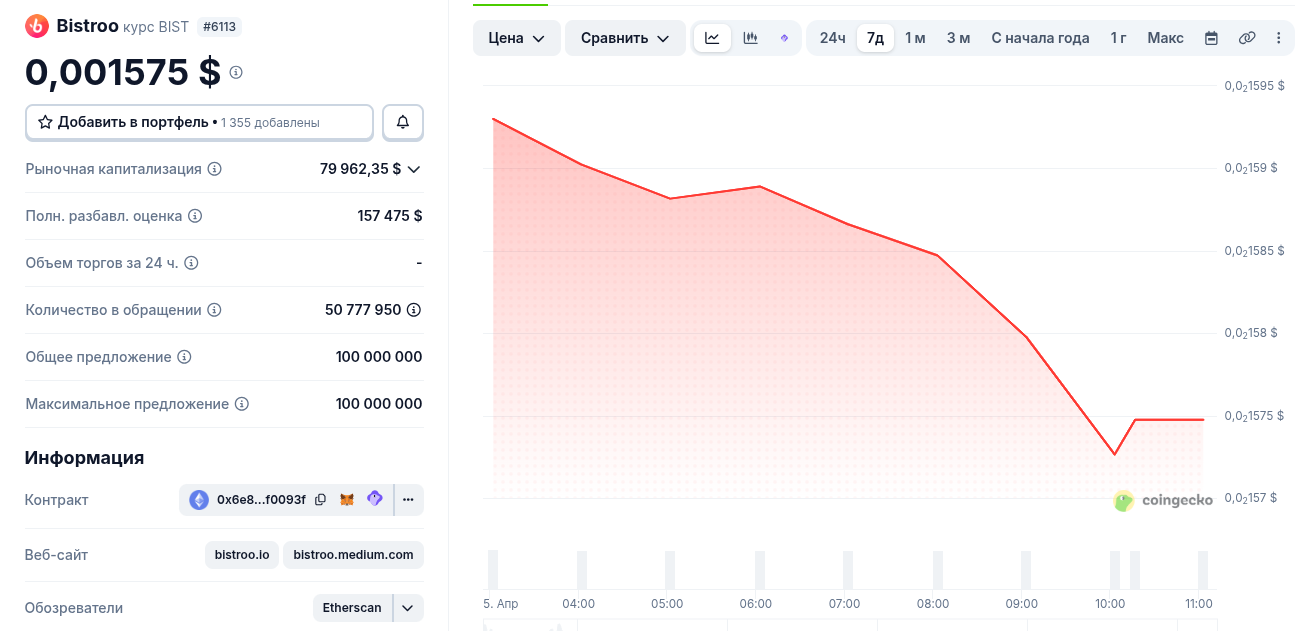Image resolution: width=1310 pixels, height=631 pixels.
Task: Open info icon beside Объем торгов за 24 ч.
Action: click(191, 263)
